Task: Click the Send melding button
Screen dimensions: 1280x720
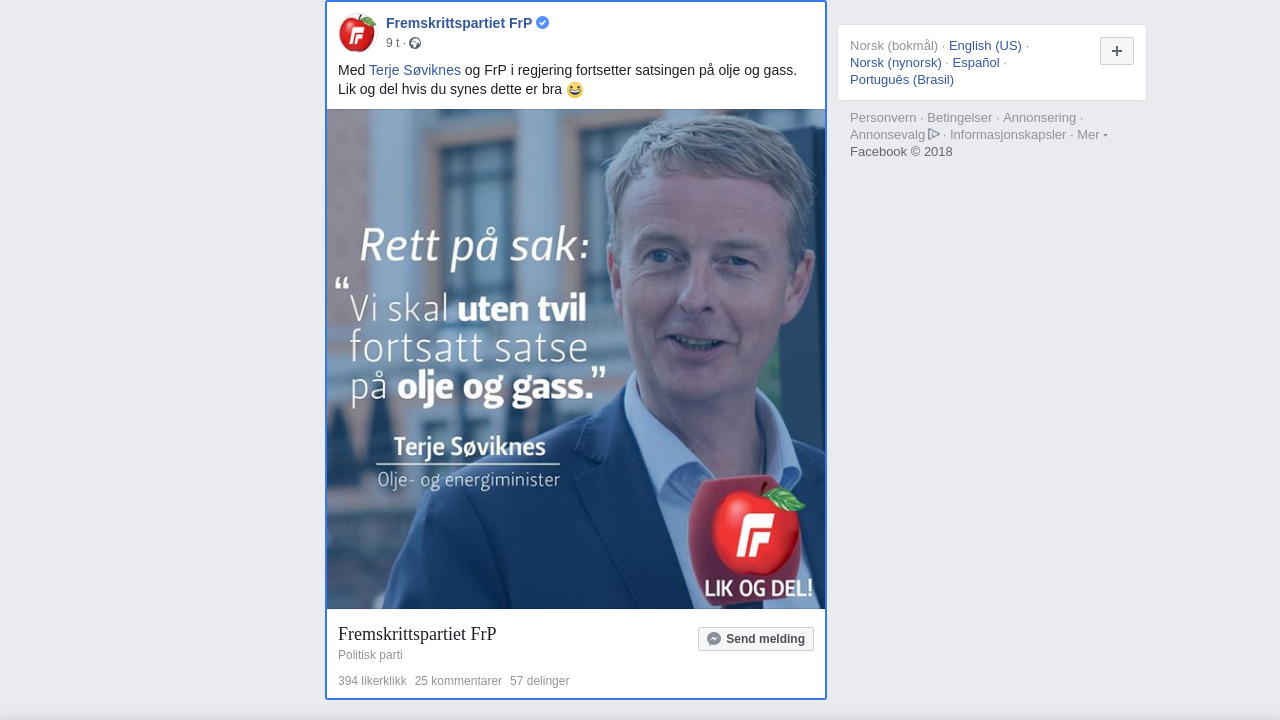Action: tap(756, 639)
